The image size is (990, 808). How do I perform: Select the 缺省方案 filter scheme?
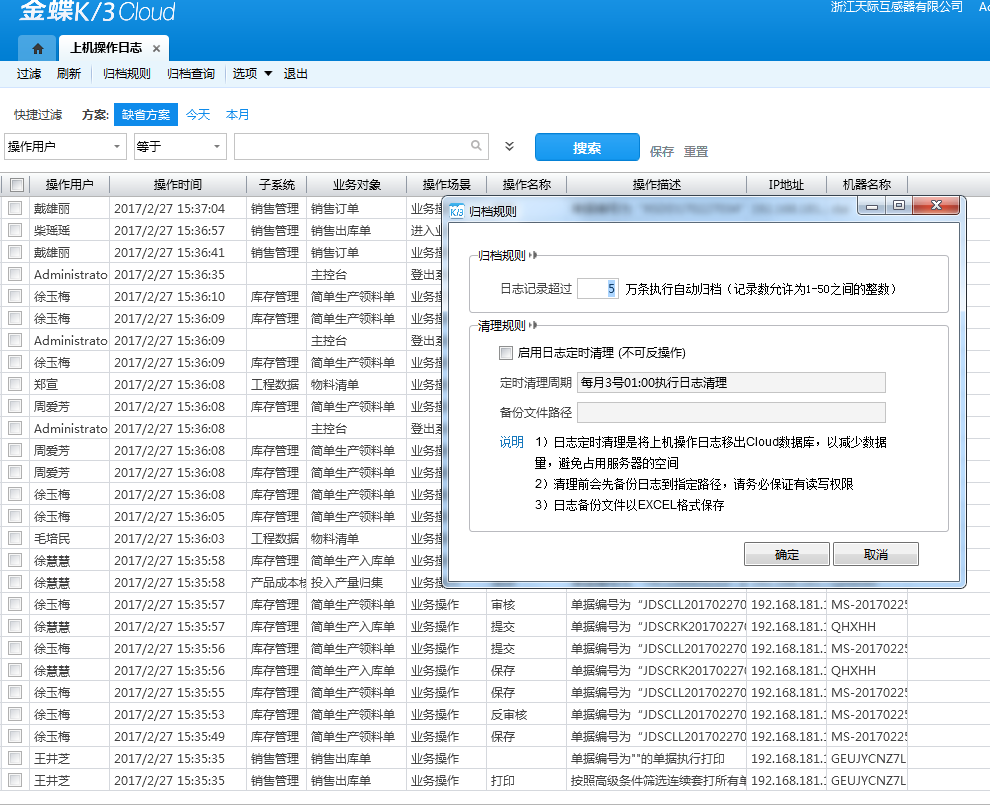coord(146,115)
